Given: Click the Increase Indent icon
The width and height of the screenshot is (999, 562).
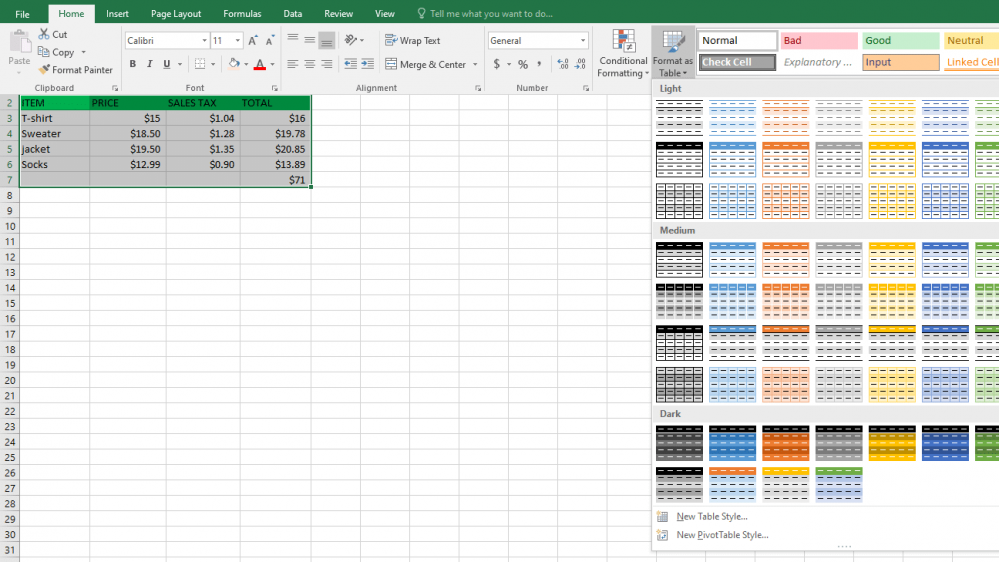Looking at the screenshot, I should point(368,64).
